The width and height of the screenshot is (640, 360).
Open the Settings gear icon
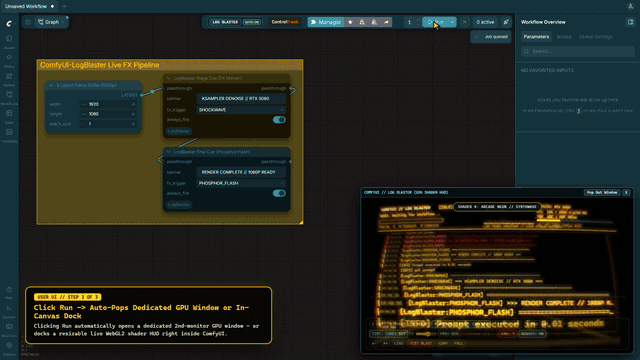click(9, 345)
